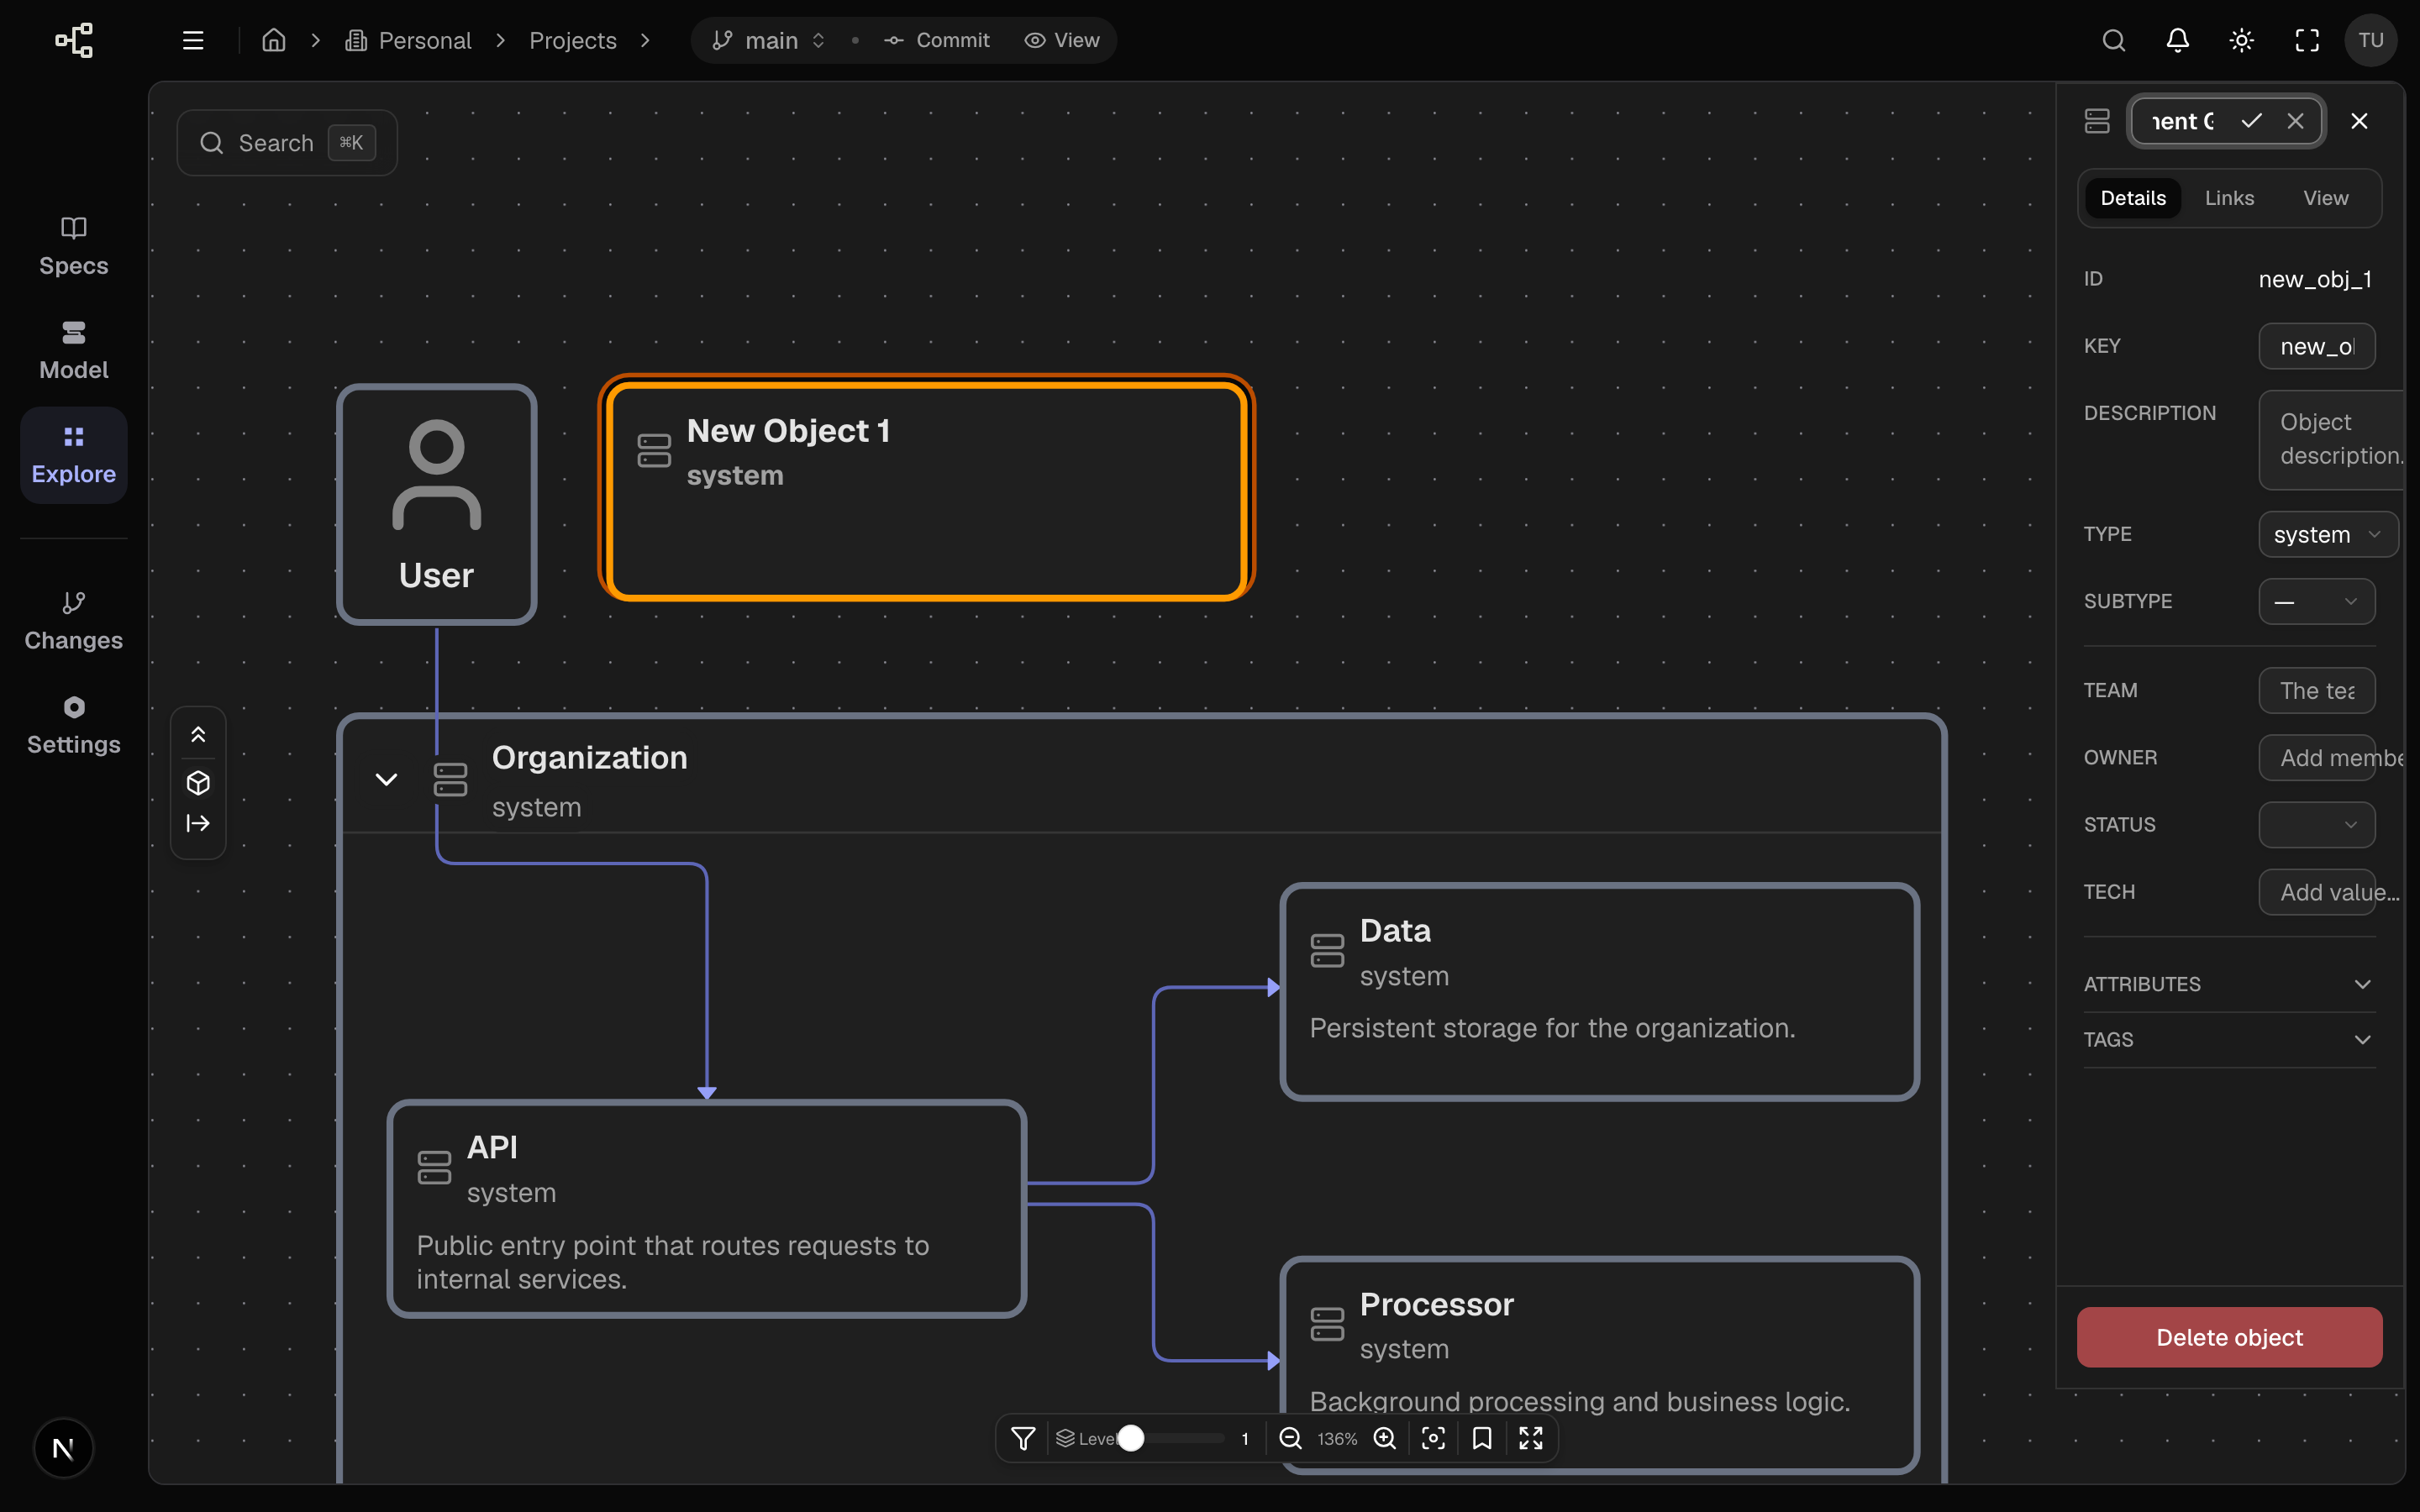
Task: Click the View button in the top bar
Action: 1062,40
